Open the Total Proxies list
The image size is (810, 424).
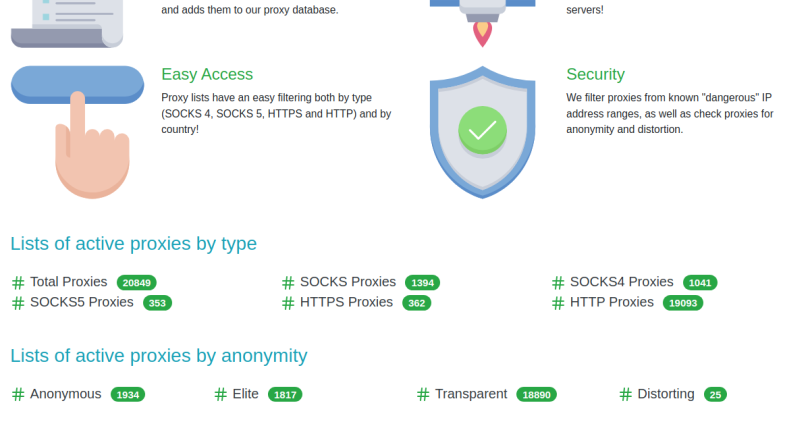click(x=68, y=282)
